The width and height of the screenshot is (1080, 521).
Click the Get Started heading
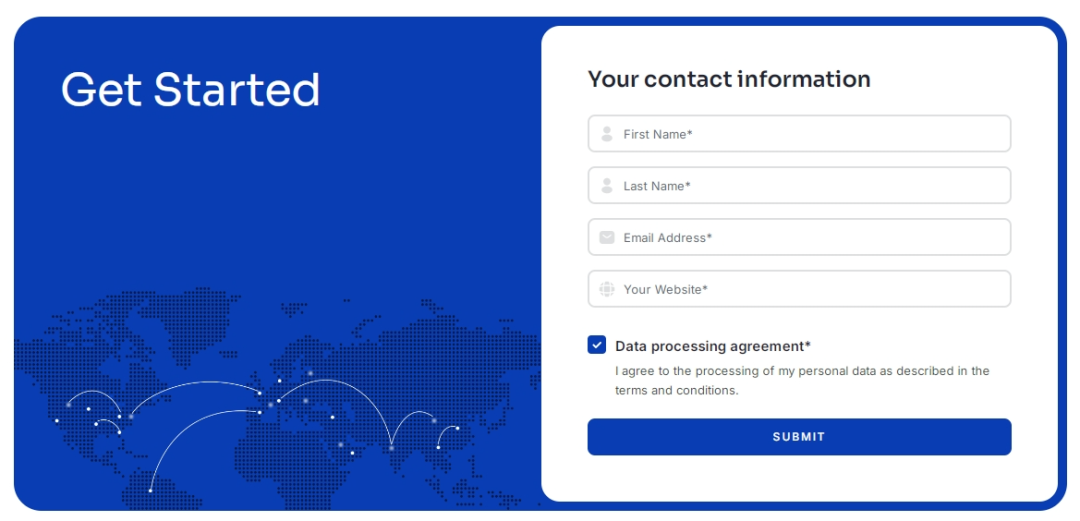[x=190, y=90]
